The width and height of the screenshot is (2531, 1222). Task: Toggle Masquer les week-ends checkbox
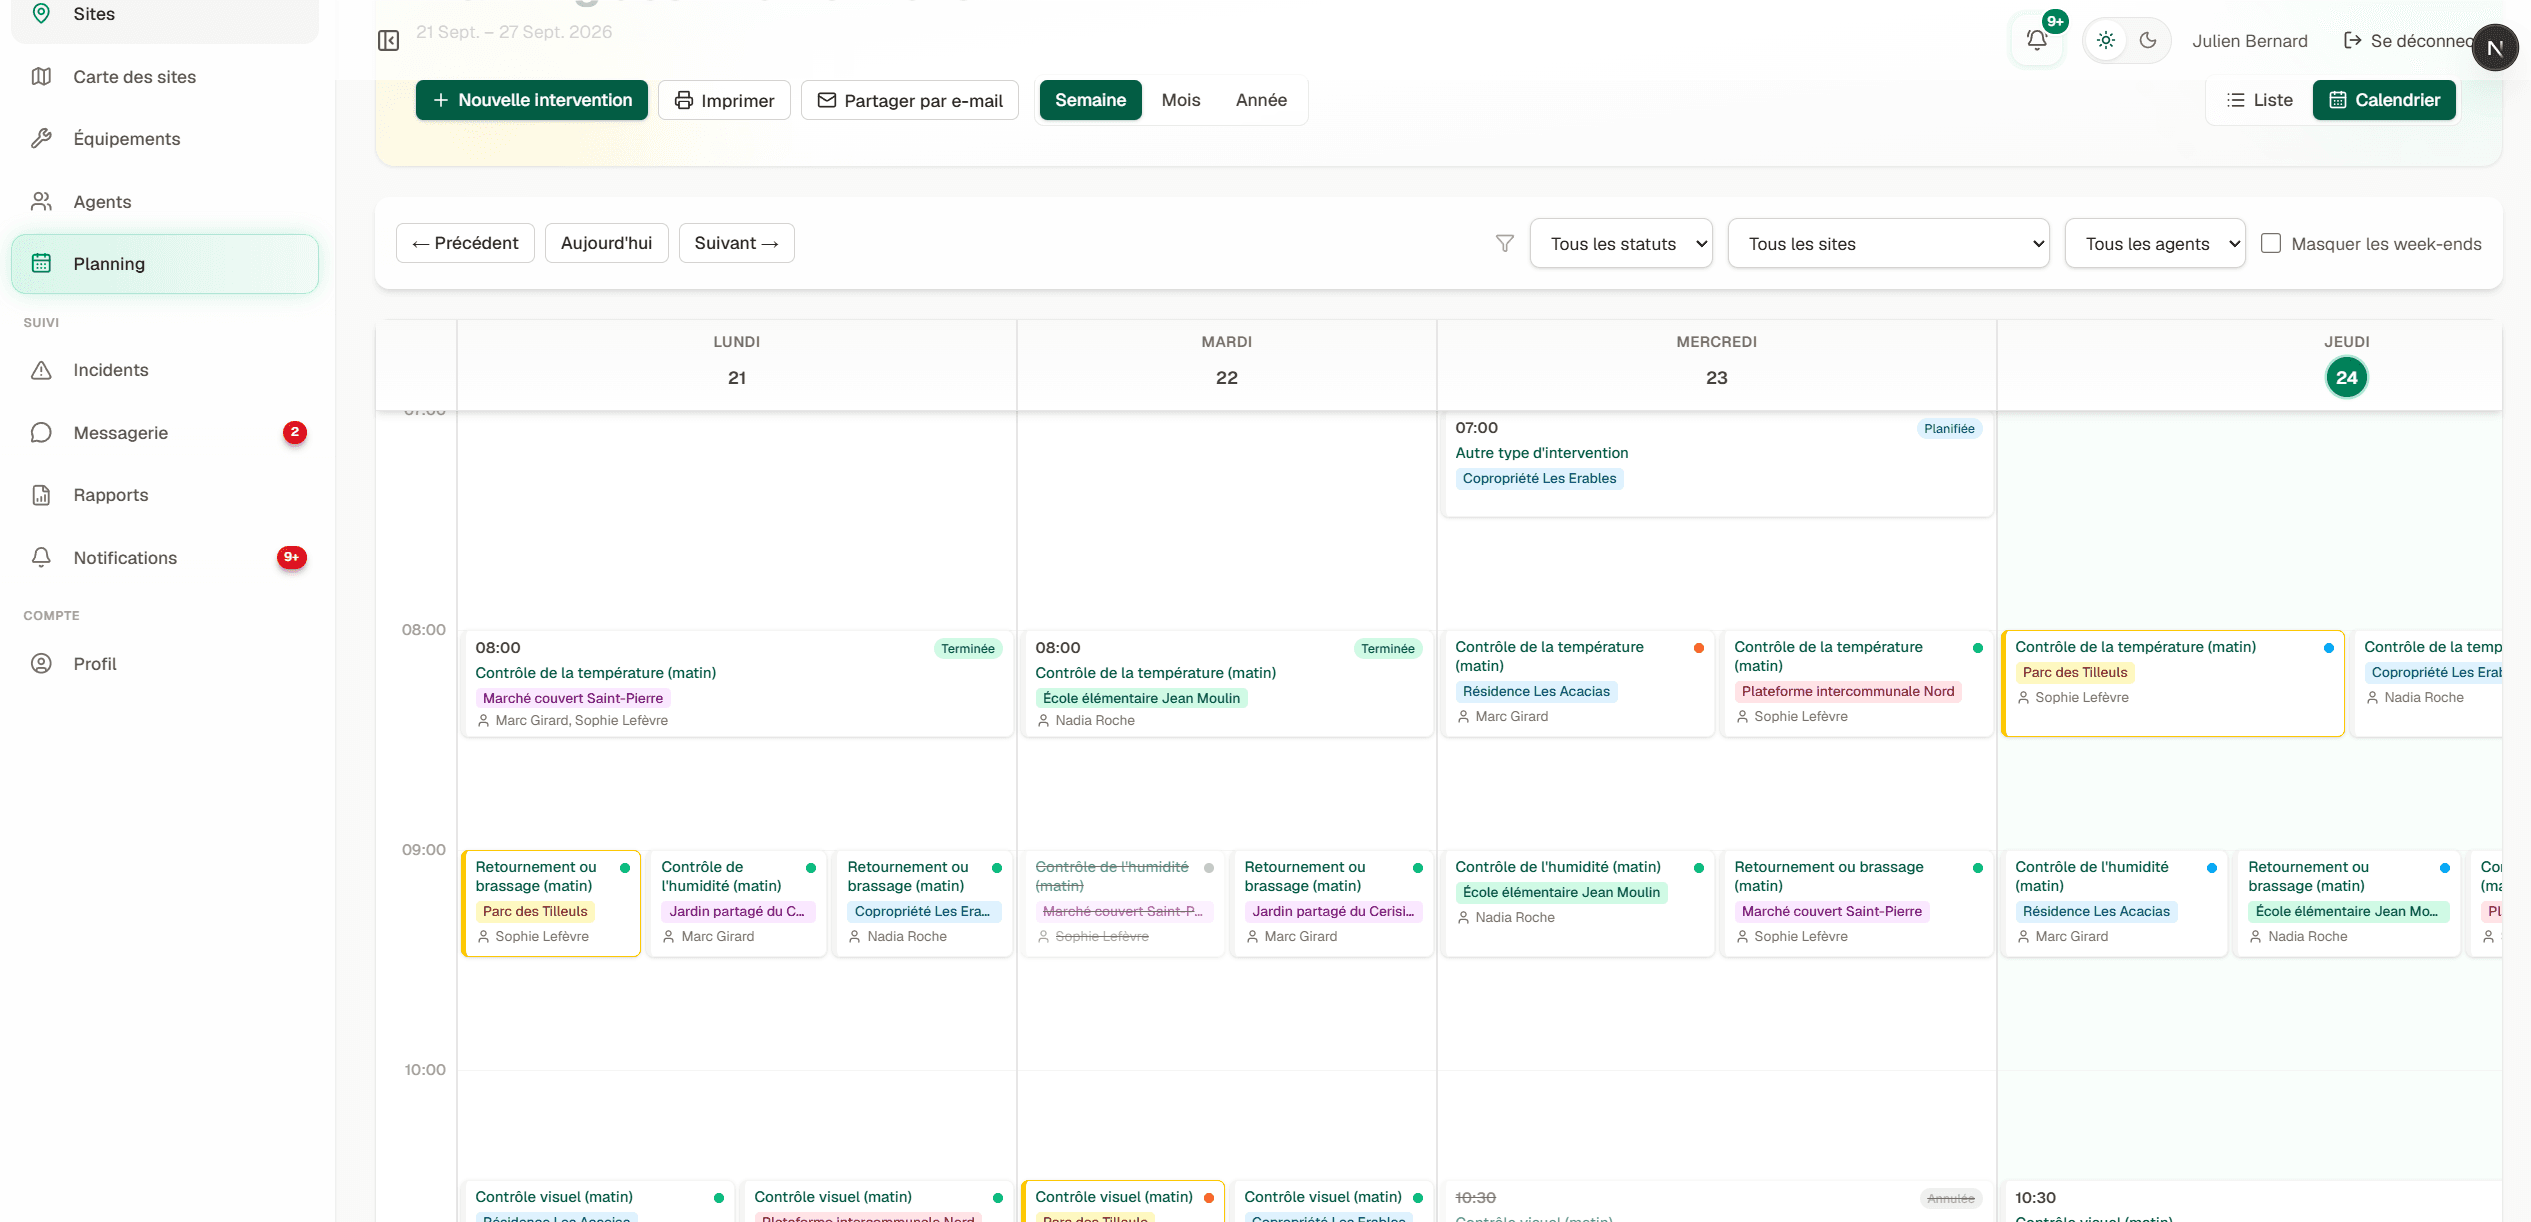click(2271, 243)
